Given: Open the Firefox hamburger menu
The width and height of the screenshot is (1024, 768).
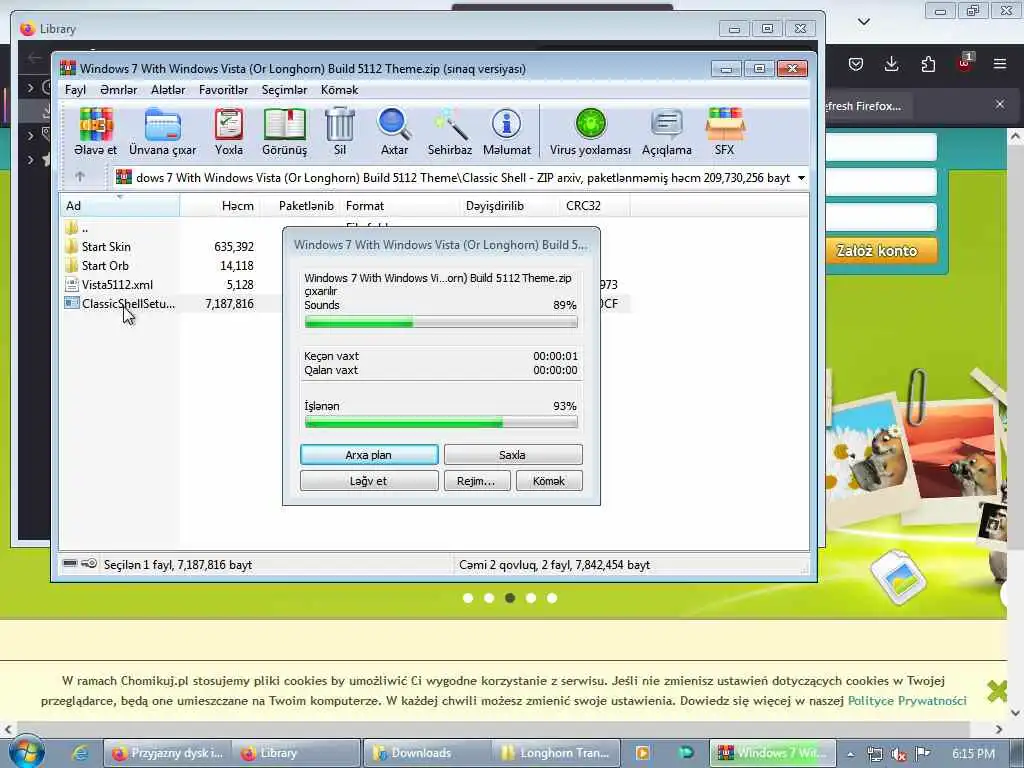Looking at the screenshot, I should 1000,64.
